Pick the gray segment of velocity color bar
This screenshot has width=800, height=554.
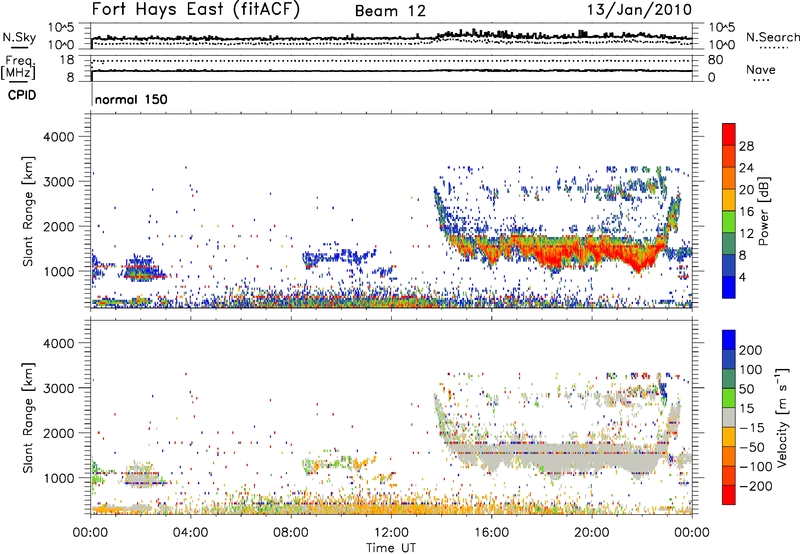pyautogui.click(x=729, y=418)
